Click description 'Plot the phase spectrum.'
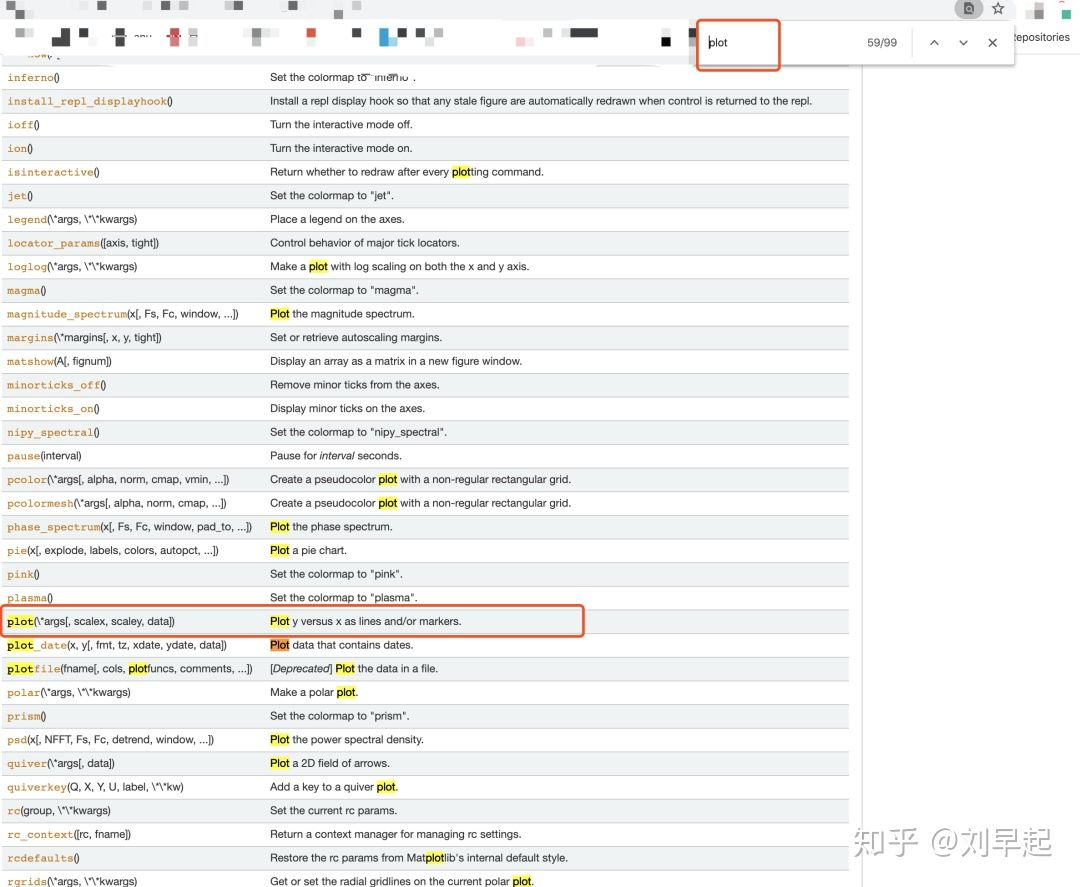The image size is (1080, 887). coord(331,527)
